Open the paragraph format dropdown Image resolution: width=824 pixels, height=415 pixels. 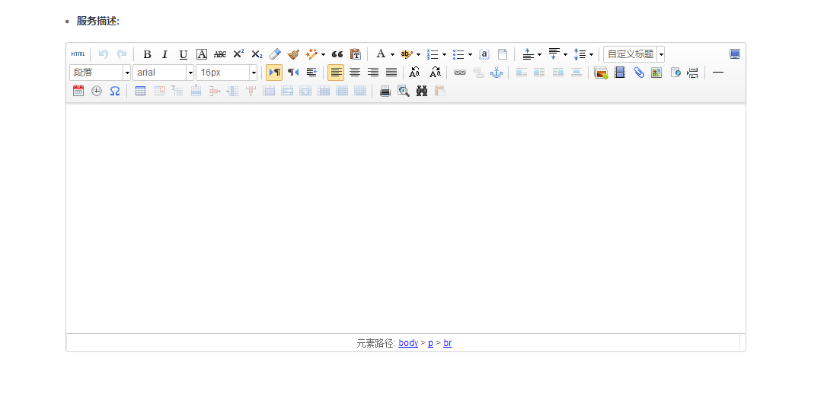coord(100,72)
